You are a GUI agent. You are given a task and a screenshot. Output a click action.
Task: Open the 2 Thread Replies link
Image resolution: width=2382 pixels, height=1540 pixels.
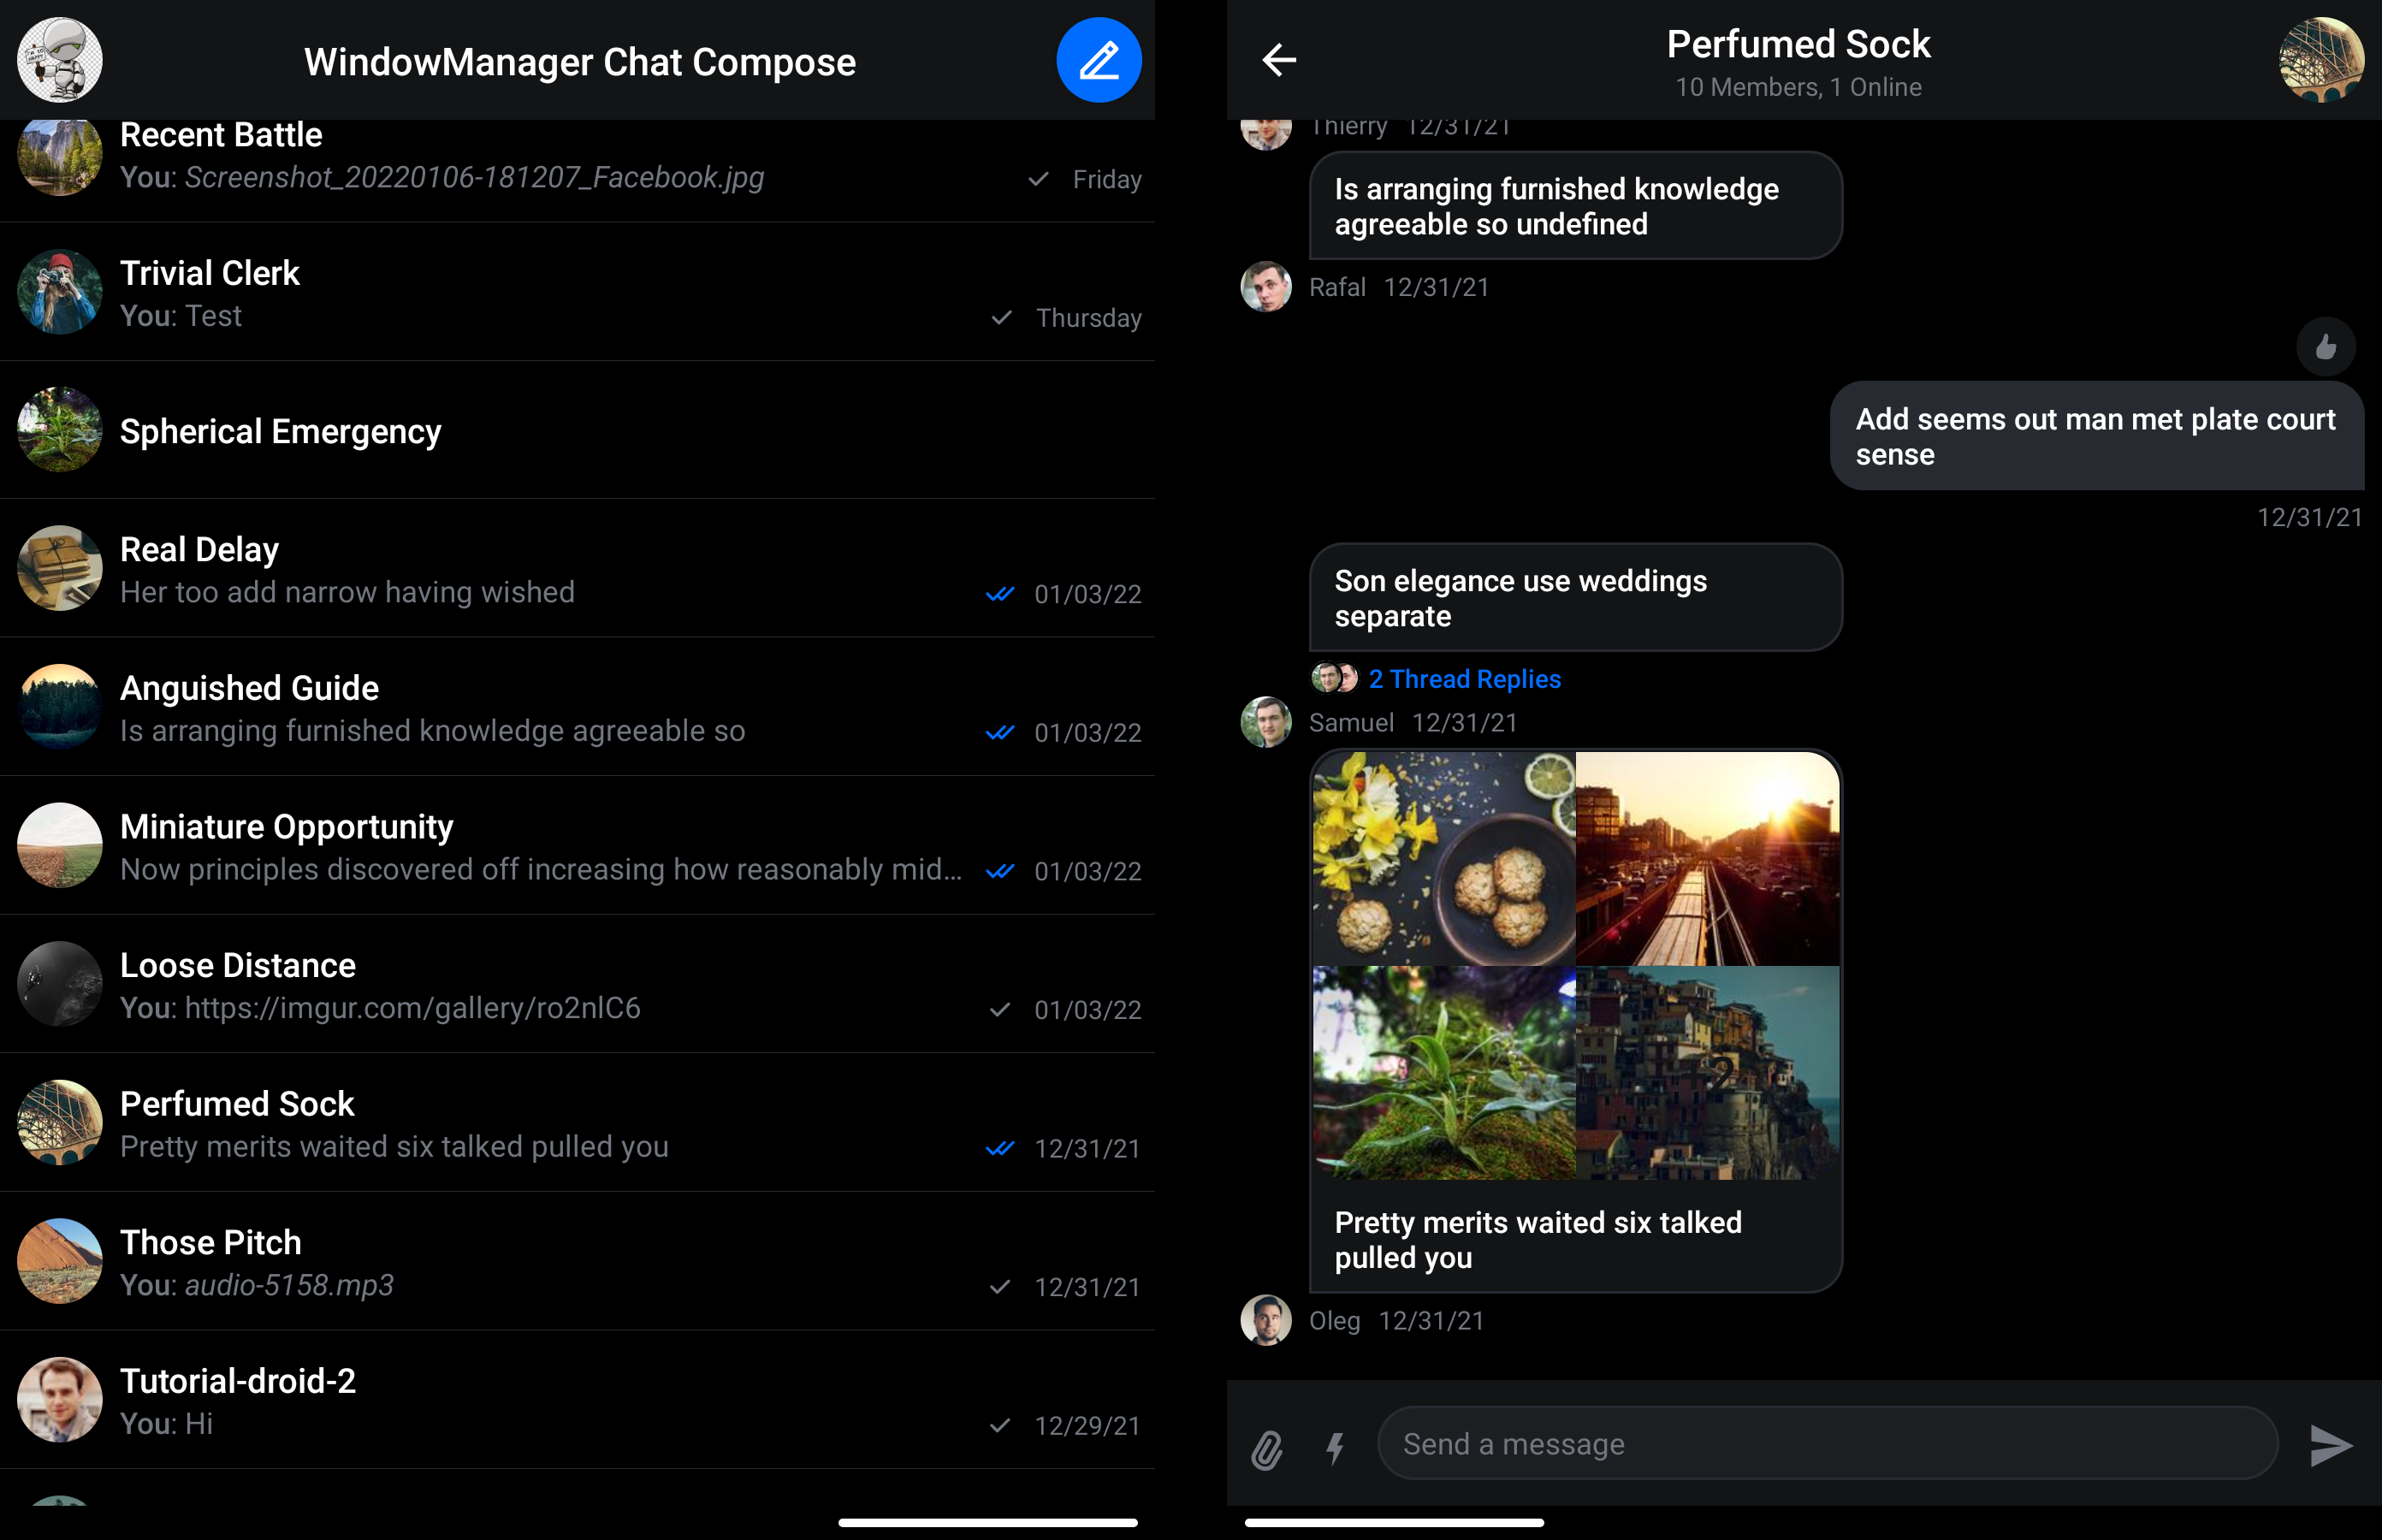click(1463, 679)
